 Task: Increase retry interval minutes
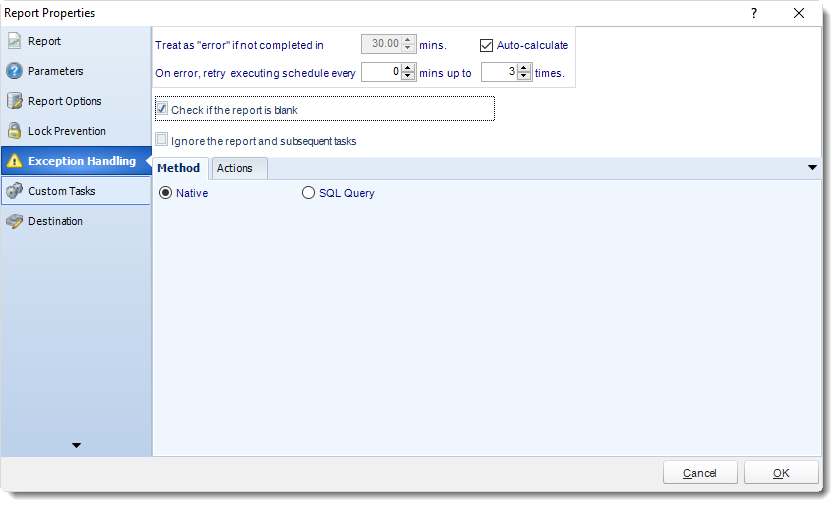408,67
